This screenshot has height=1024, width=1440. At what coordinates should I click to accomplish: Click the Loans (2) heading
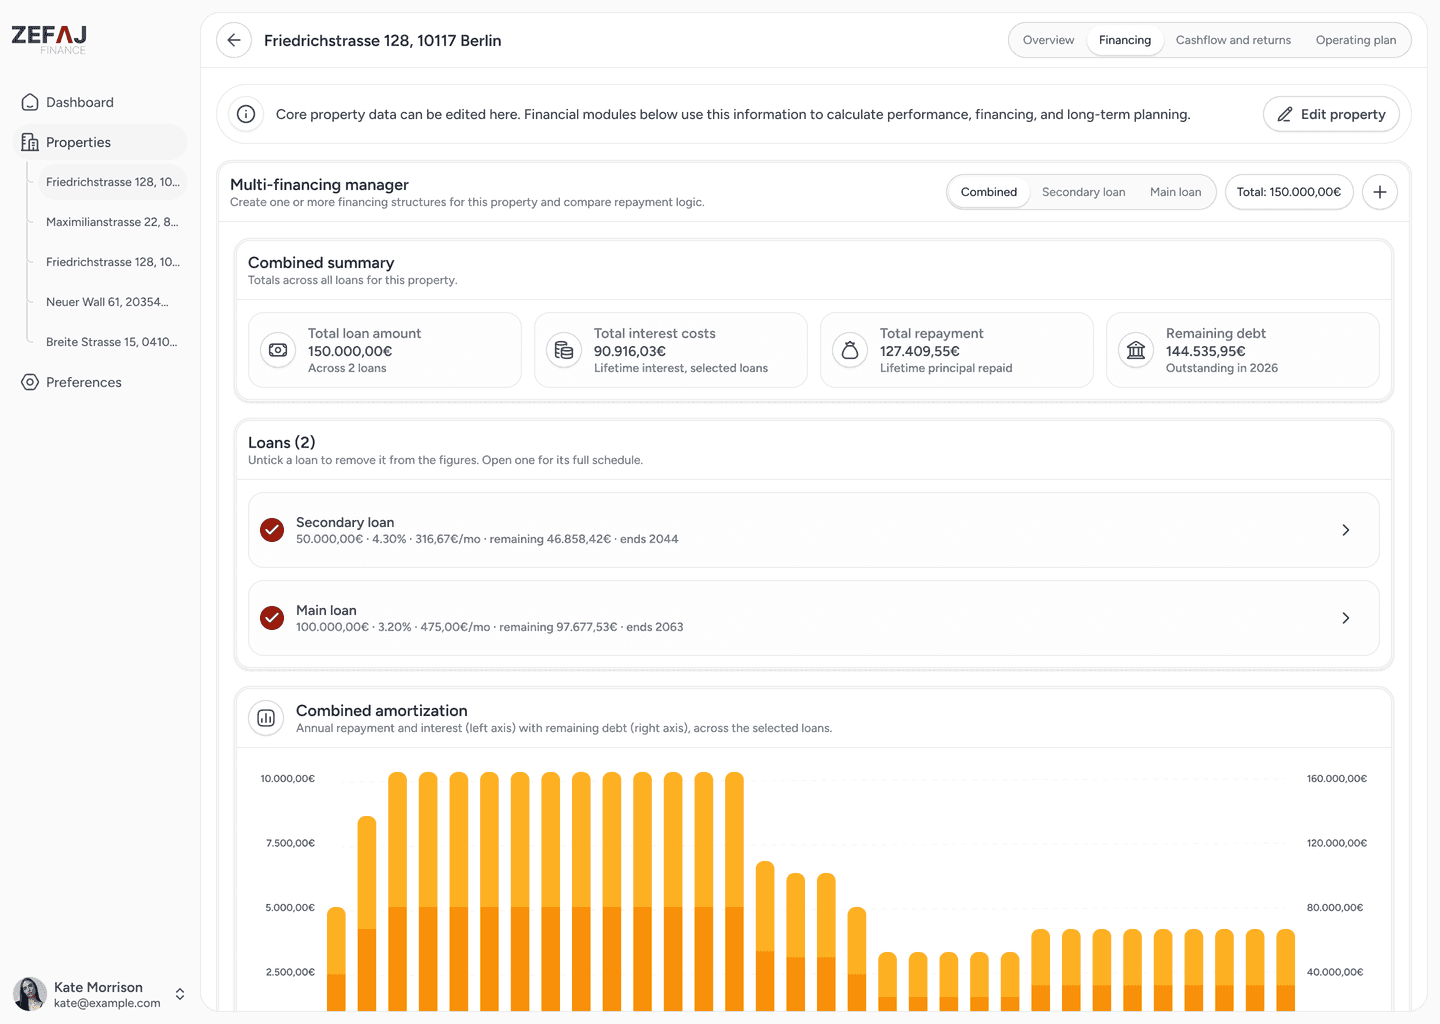[282, 442]
